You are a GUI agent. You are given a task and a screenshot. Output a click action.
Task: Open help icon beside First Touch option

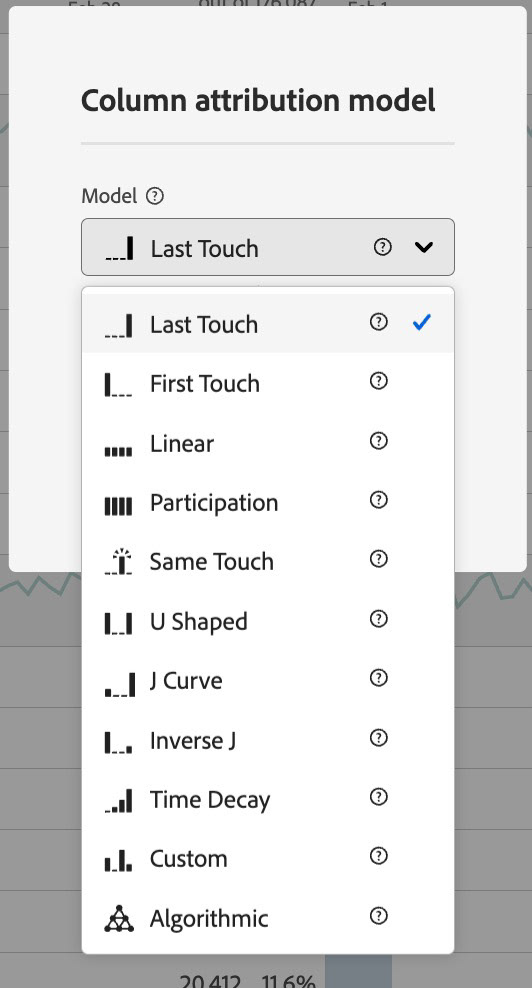click(378, 381)
